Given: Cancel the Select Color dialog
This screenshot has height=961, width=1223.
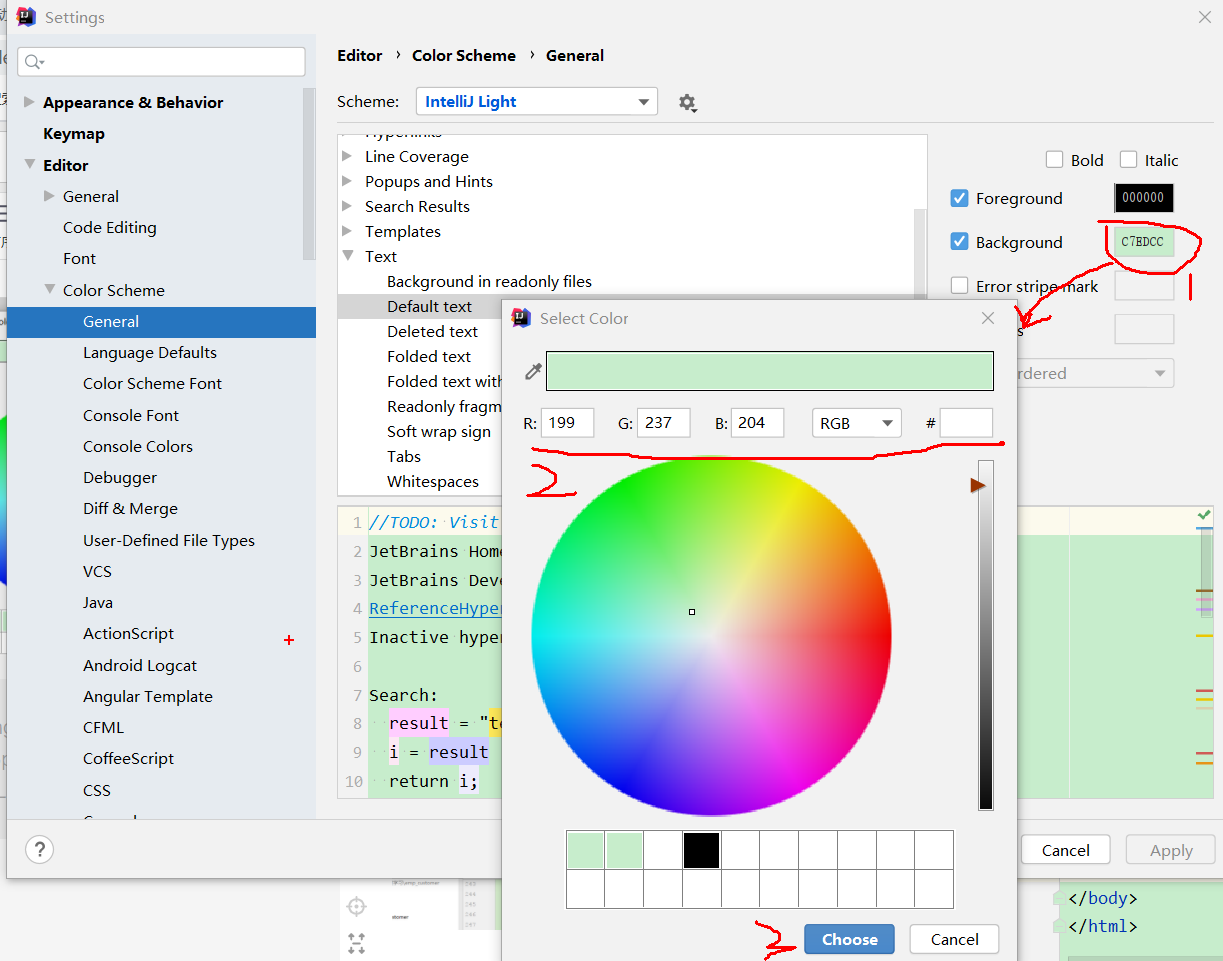Looking at the screenshot, I should tap(954, 939).
